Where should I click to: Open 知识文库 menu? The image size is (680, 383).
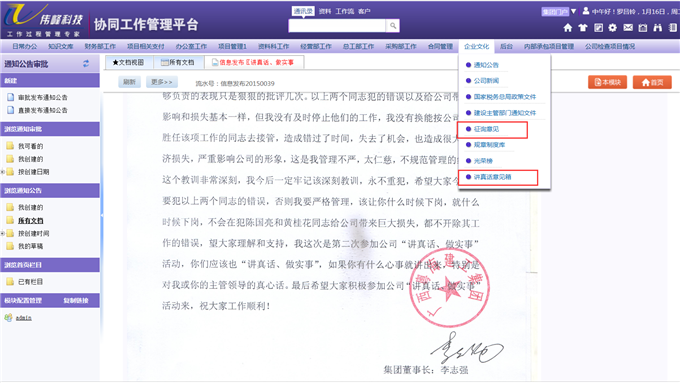[61, 46]
